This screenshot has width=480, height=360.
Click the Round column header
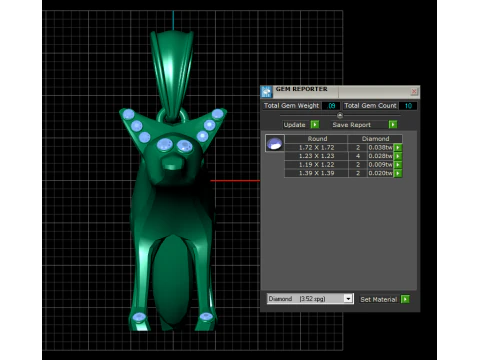(317, 139)
